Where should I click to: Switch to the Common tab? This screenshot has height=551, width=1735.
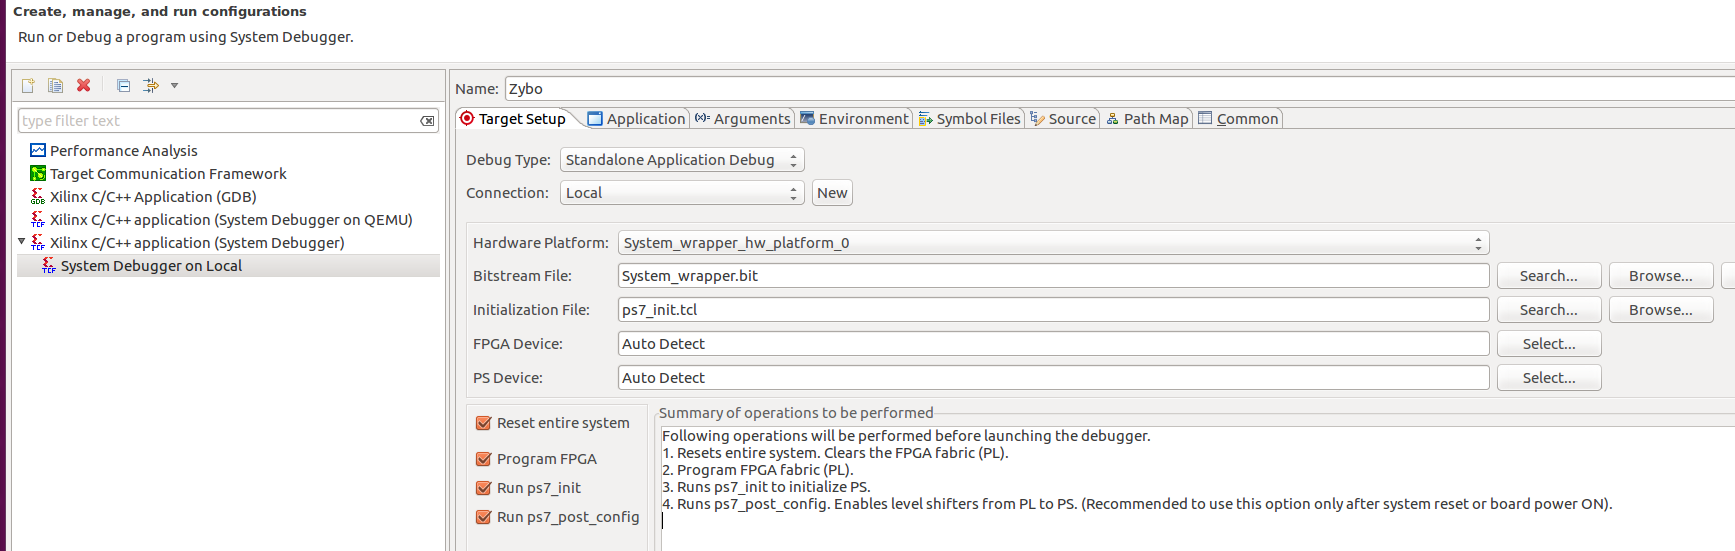click(x=1238, y=119)
